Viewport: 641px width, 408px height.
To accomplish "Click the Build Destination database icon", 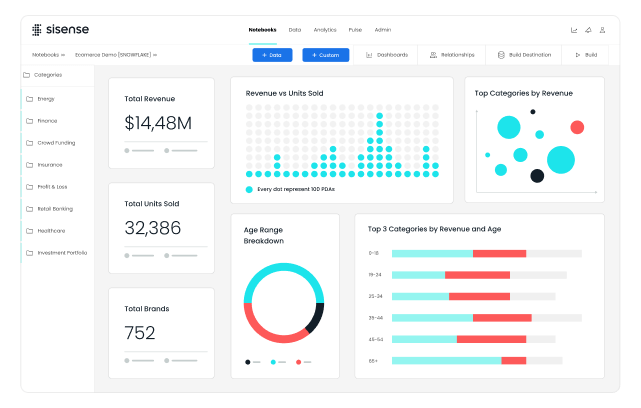I will (501, 55).
